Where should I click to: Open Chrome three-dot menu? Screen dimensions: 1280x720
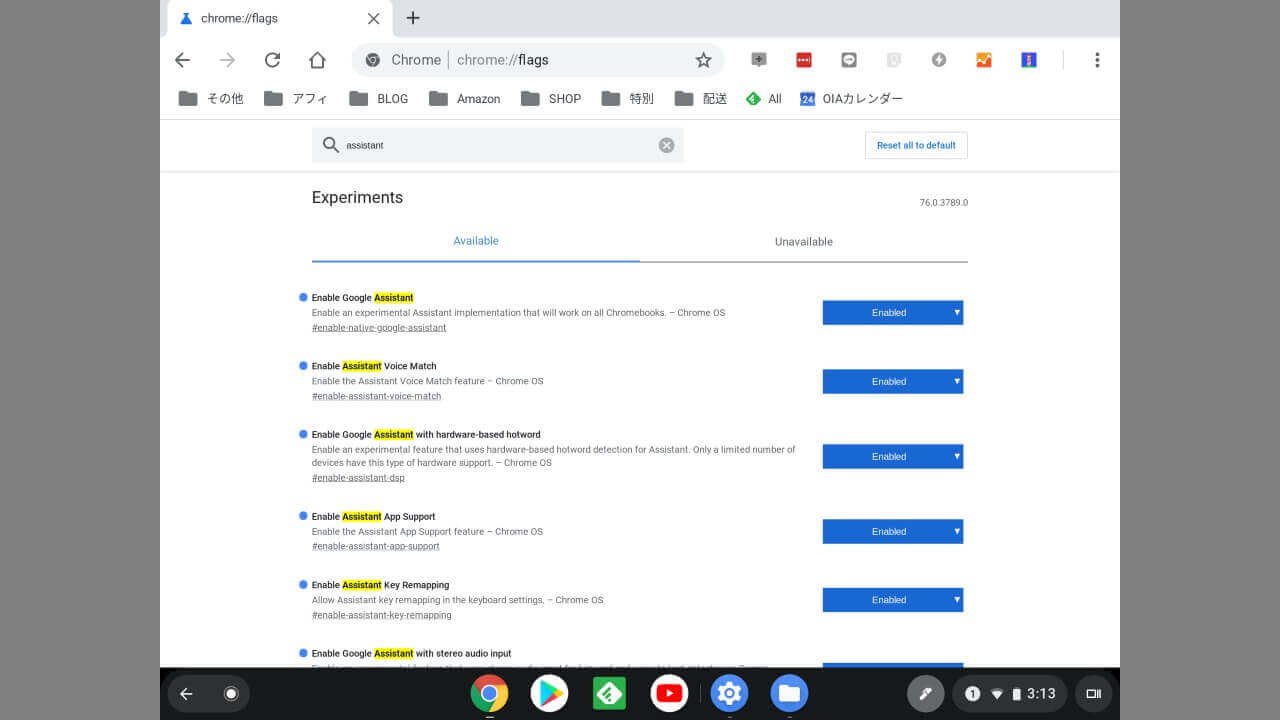click(1096, 60)
